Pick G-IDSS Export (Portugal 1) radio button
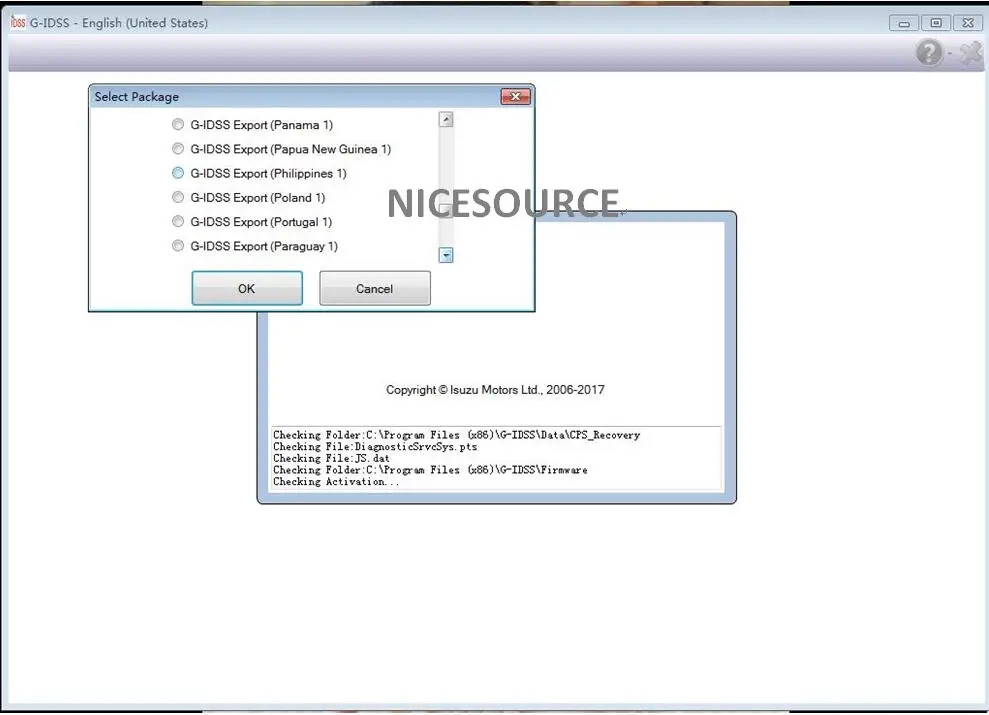Image resolution: width=989 pixels, height=715 pixels. [x=178, y=221]
